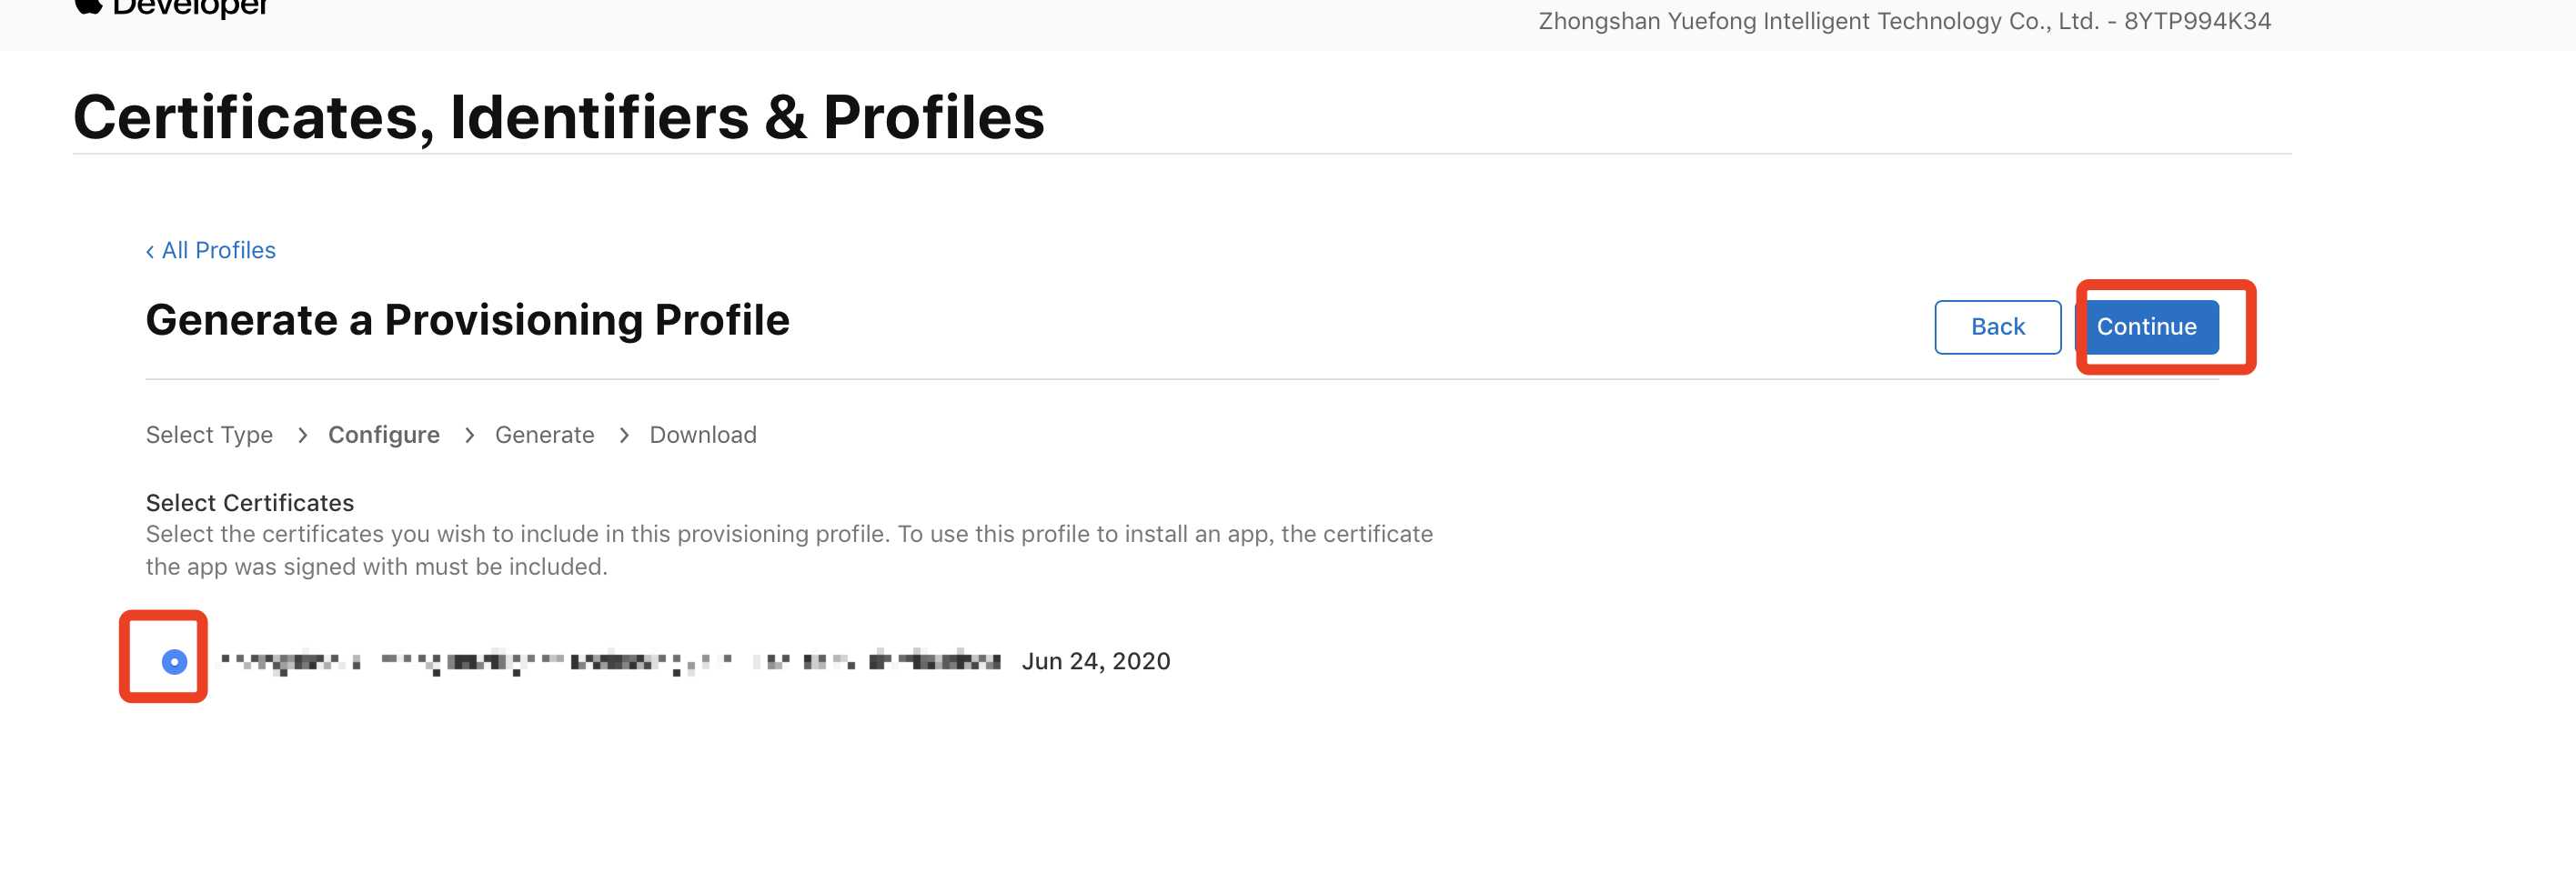
Task: Open the Configure step
Action: [384, 435]
